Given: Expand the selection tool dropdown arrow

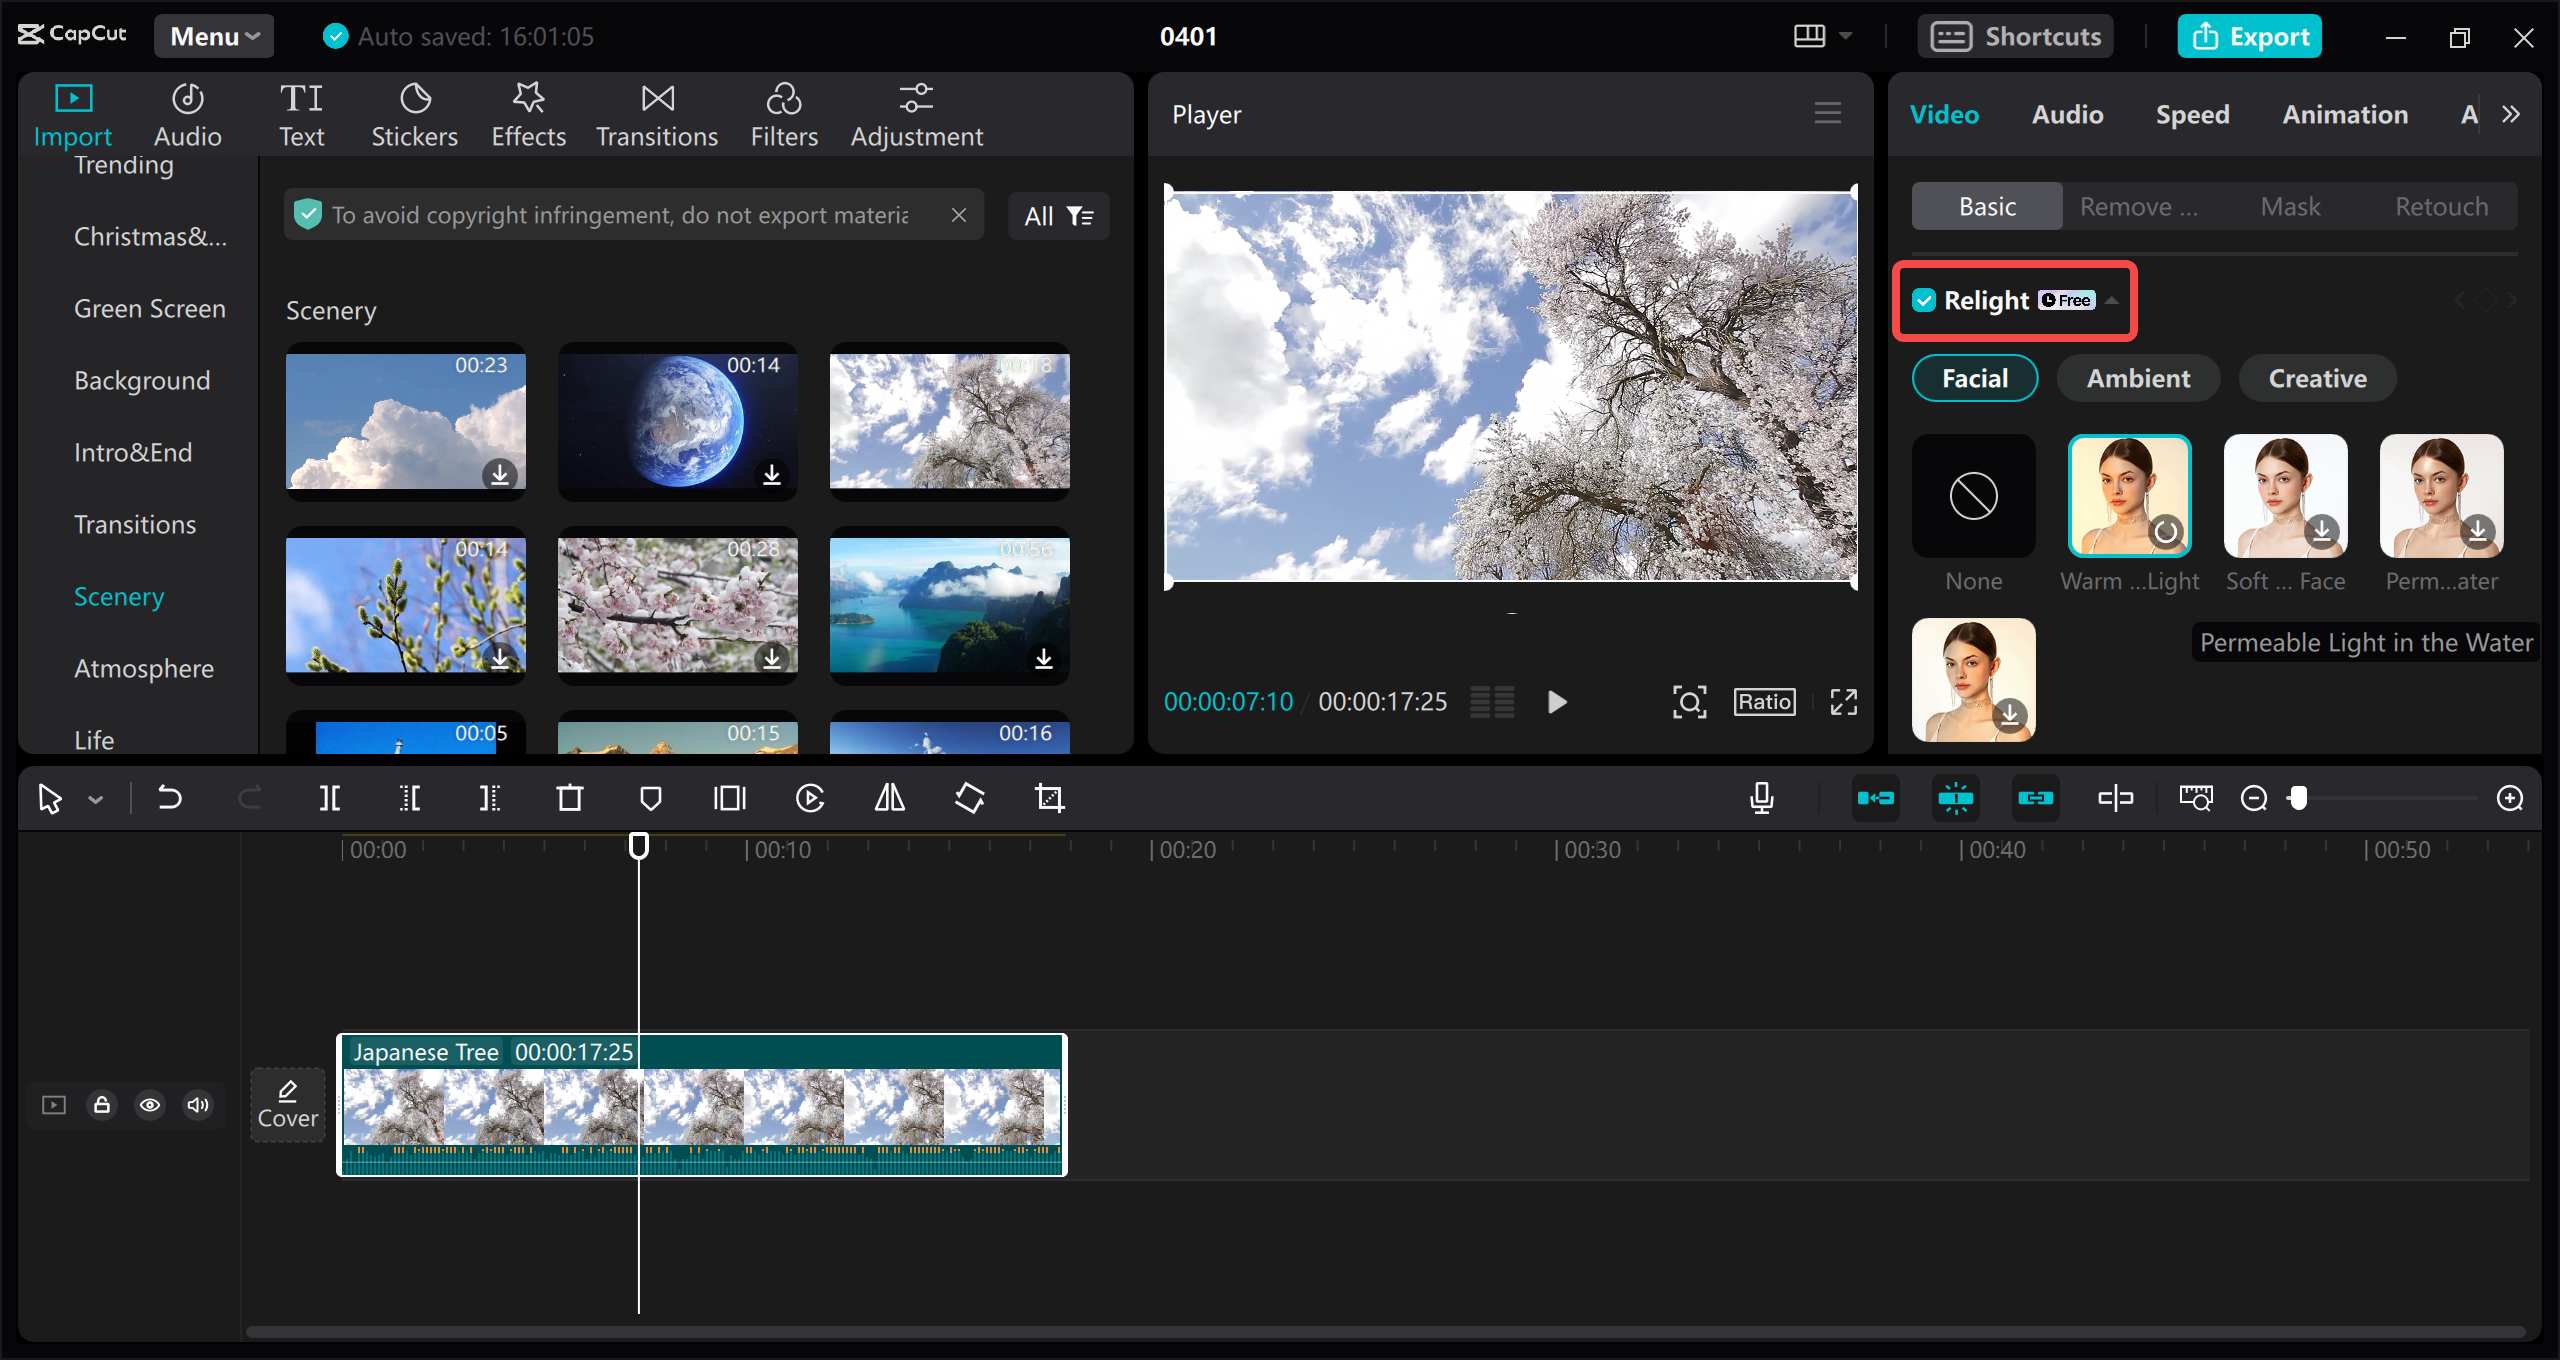Looking at the screenshot, I should 97,798.
